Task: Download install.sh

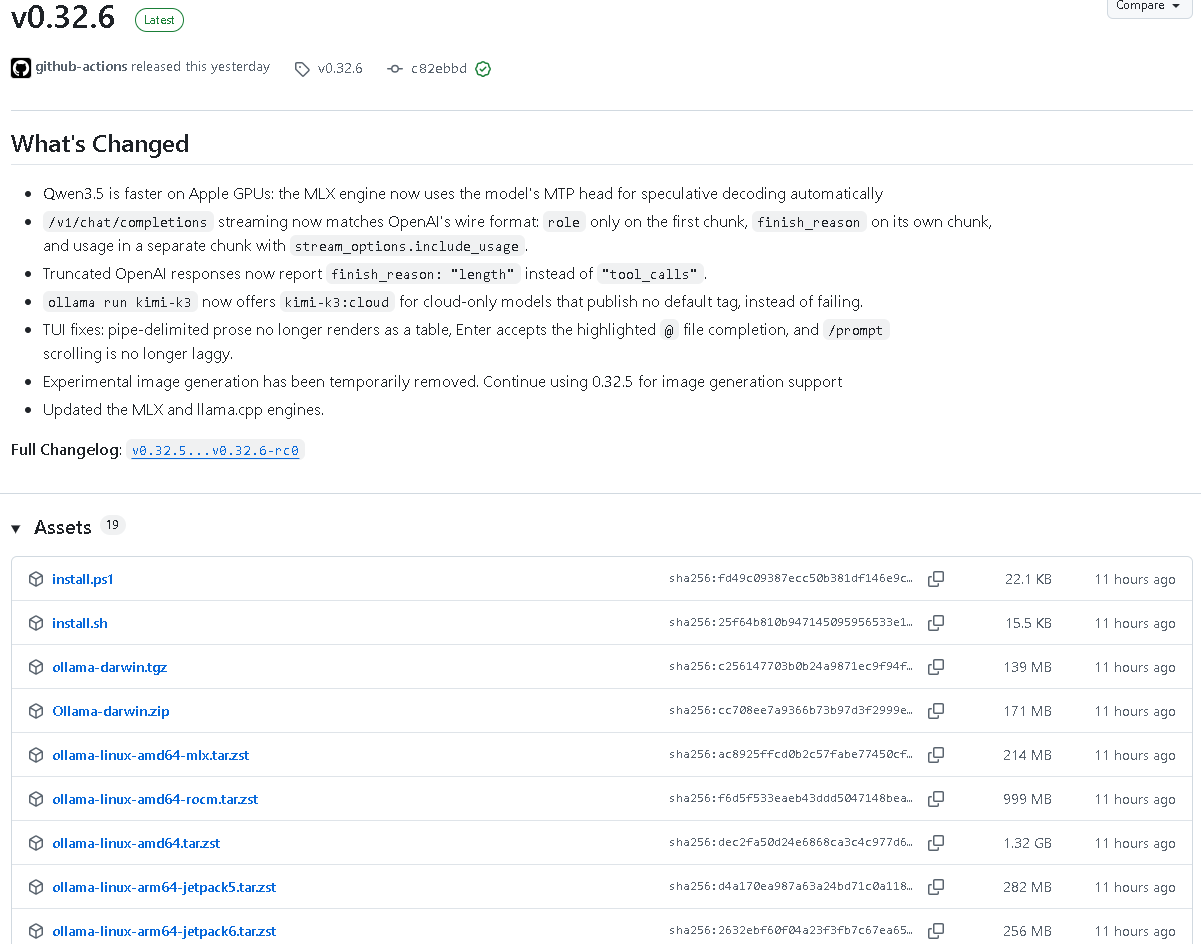Action: 79,623
